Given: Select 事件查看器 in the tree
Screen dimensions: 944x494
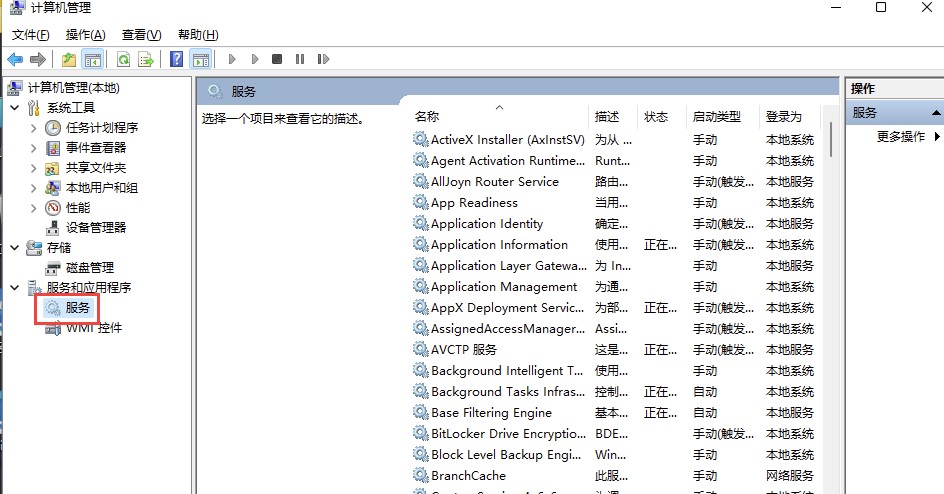Looking at the screenshot, I should tap(96, 147).
